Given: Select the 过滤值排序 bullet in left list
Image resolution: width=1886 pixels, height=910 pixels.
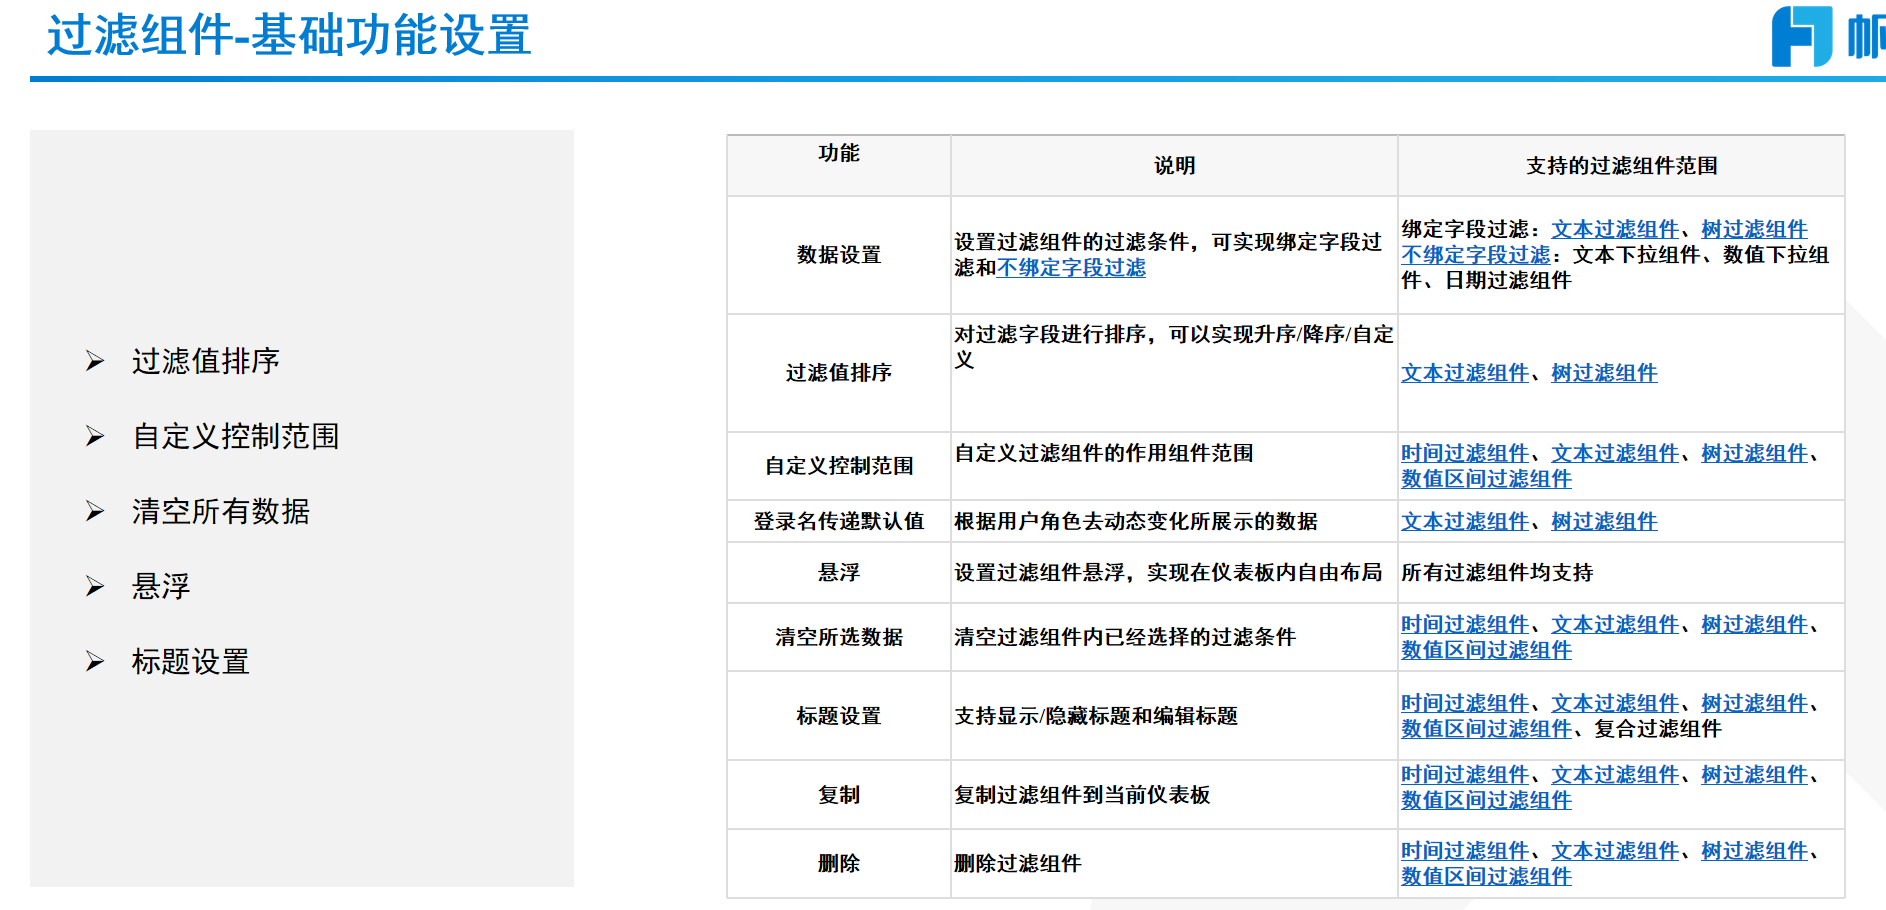Looking at the screenshot, I should (205, 361).
